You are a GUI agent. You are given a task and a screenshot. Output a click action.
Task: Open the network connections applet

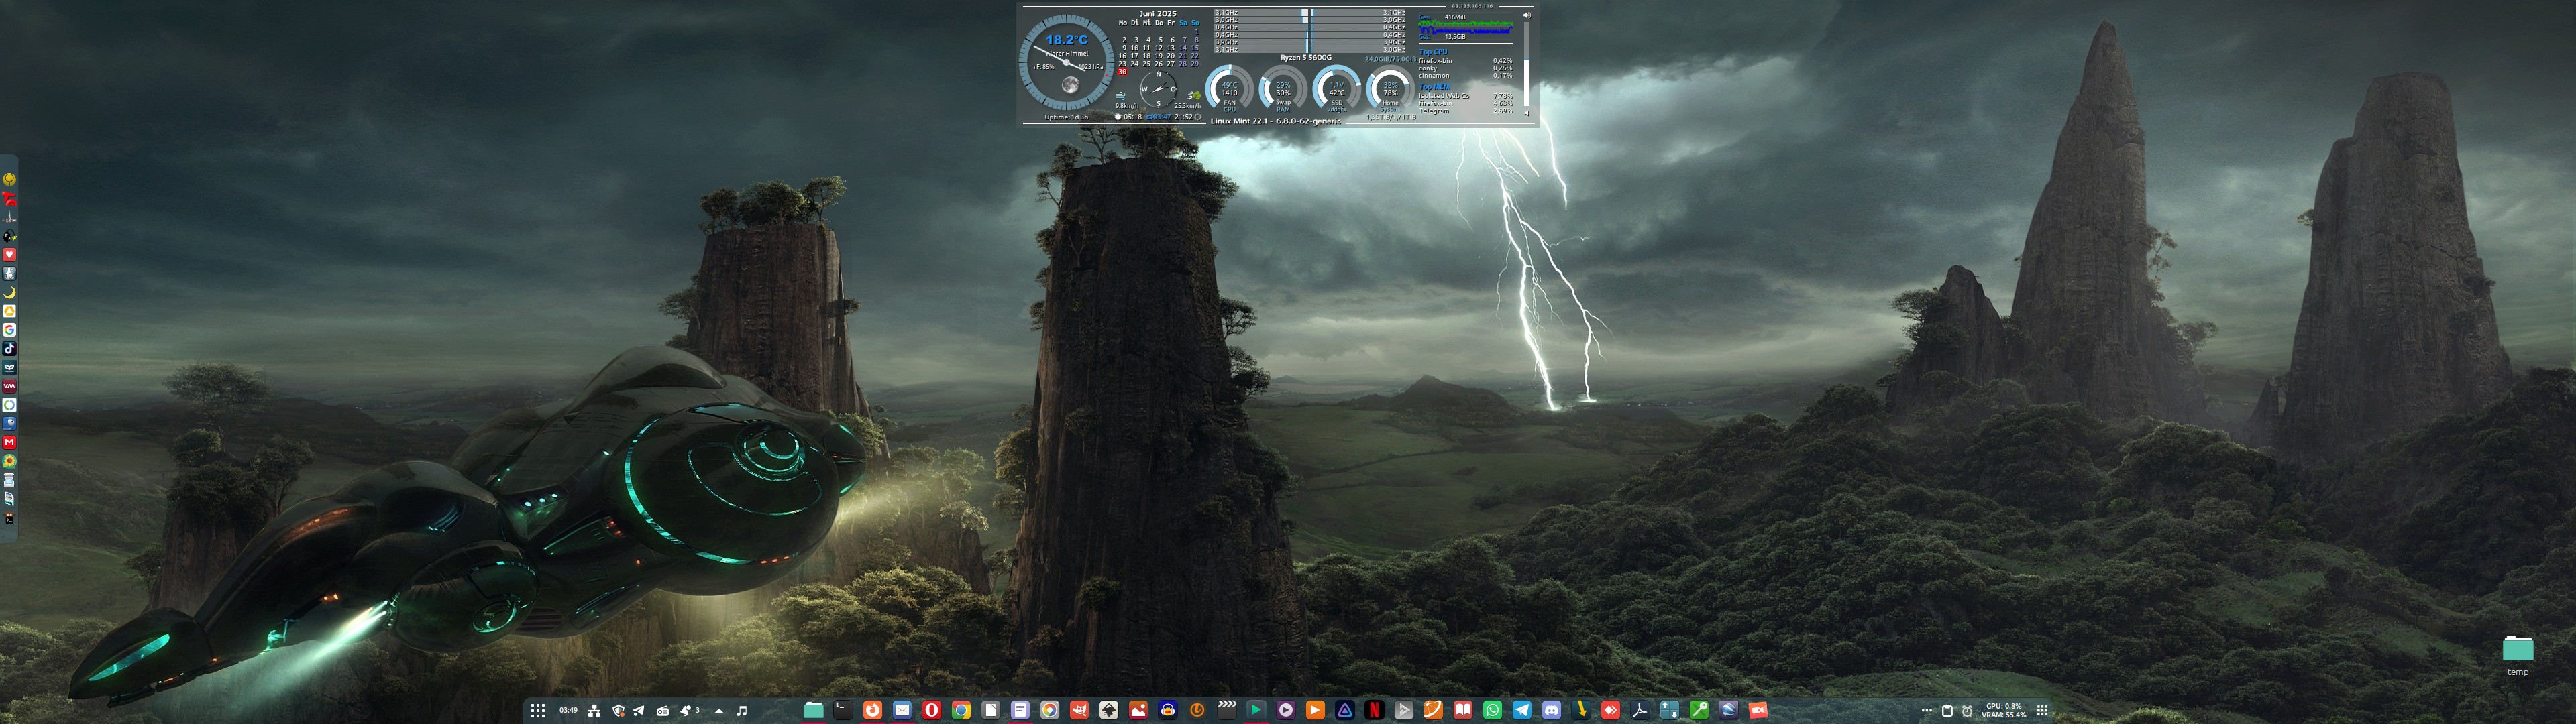[594, 711]
